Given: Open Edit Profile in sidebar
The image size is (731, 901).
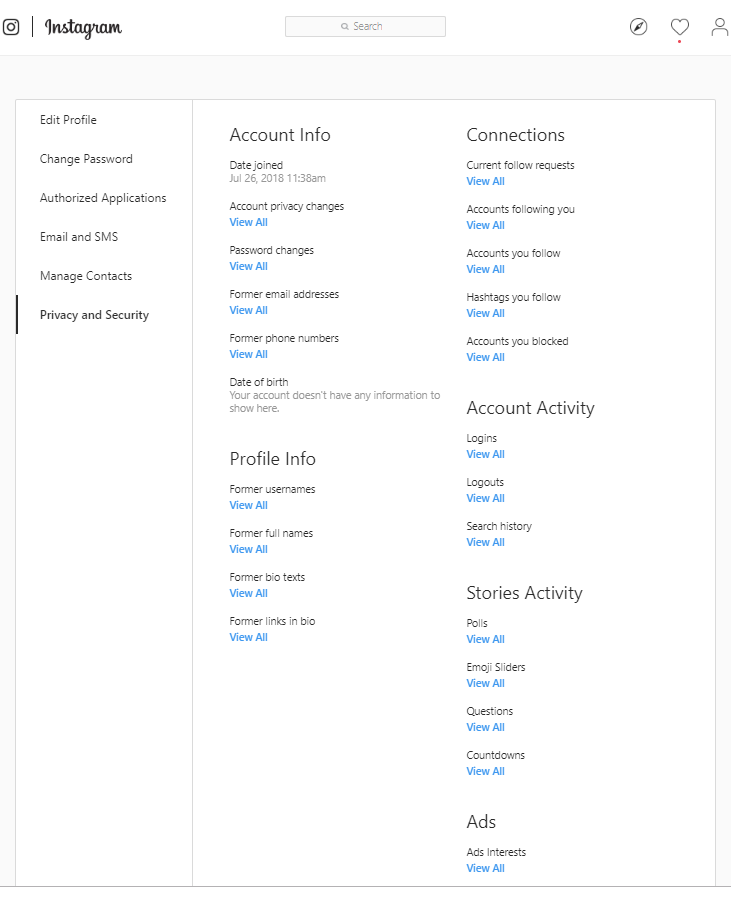Looking at the screenshot, I should click(68, 120).
